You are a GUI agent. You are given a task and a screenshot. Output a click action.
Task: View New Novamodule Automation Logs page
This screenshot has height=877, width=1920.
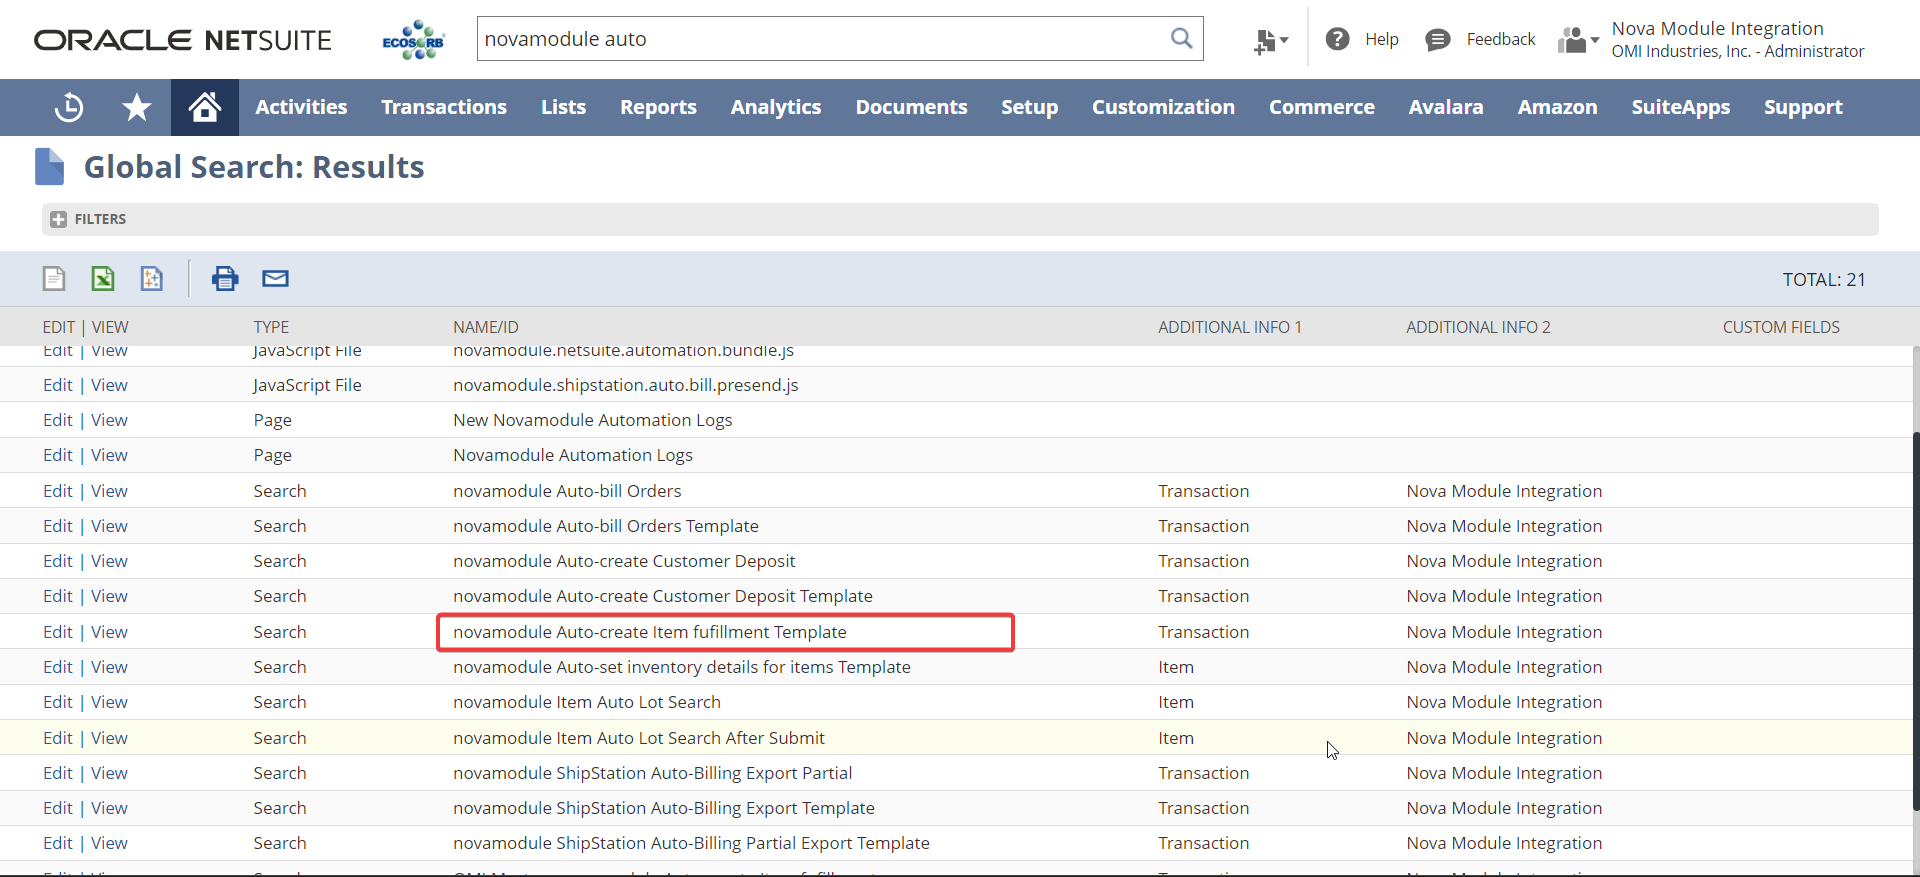109,420
